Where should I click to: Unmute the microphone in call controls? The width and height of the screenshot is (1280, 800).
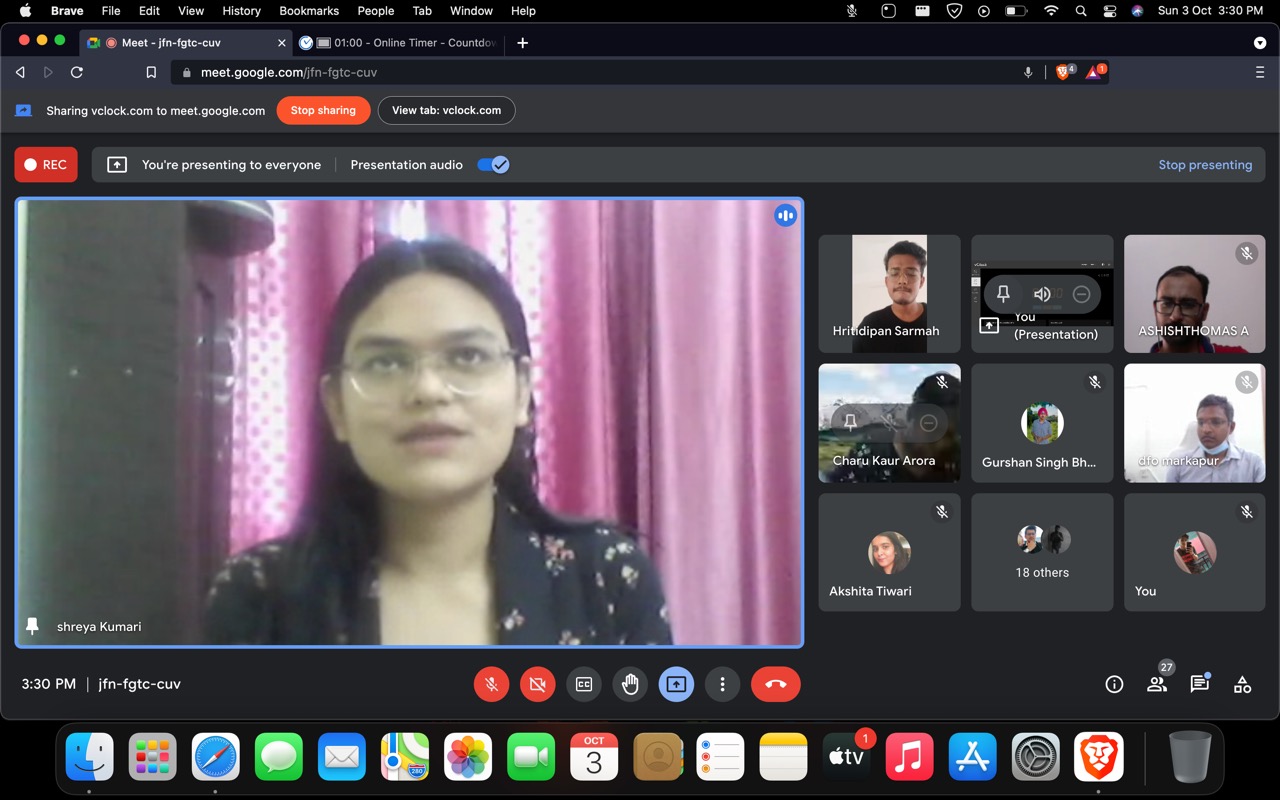[x=491, y=684]
